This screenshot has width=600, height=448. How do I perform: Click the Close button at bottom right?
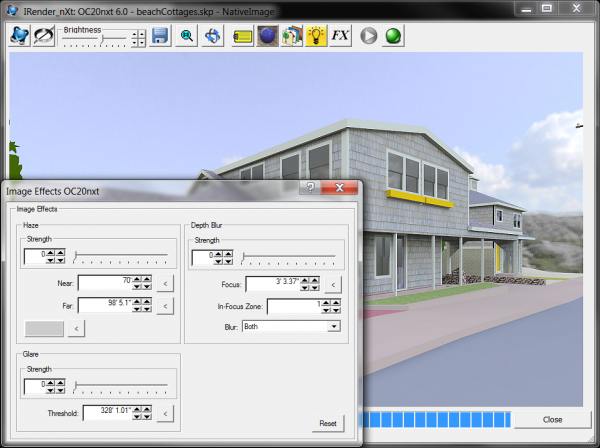[x=552, y=419]
